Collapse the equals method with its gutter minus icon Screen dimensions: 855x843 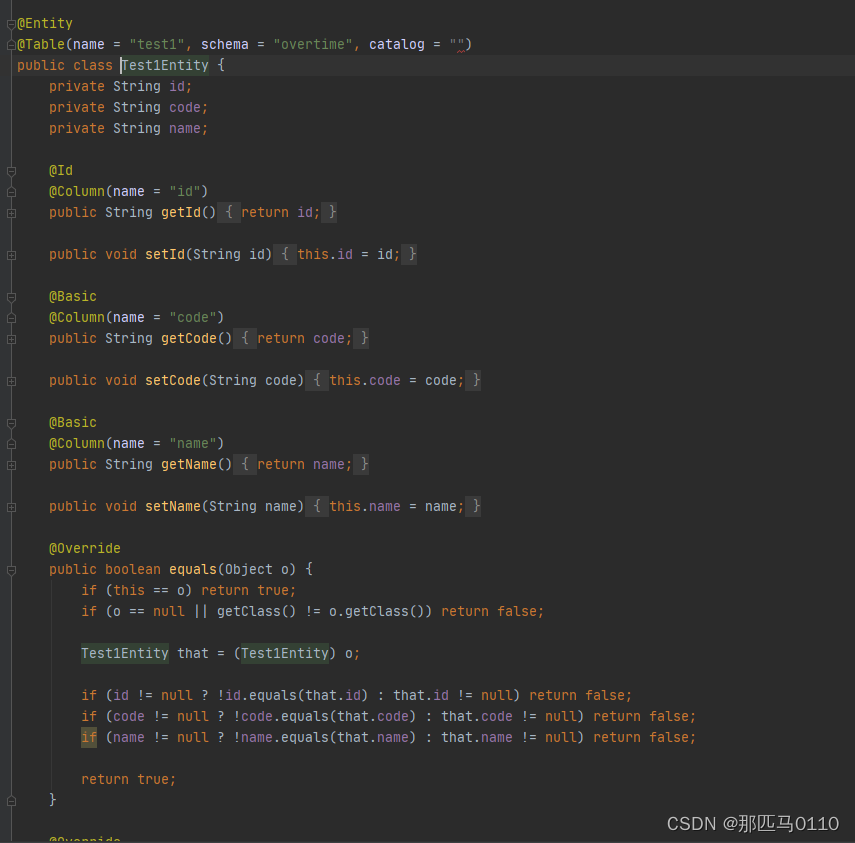coord(10,569)
